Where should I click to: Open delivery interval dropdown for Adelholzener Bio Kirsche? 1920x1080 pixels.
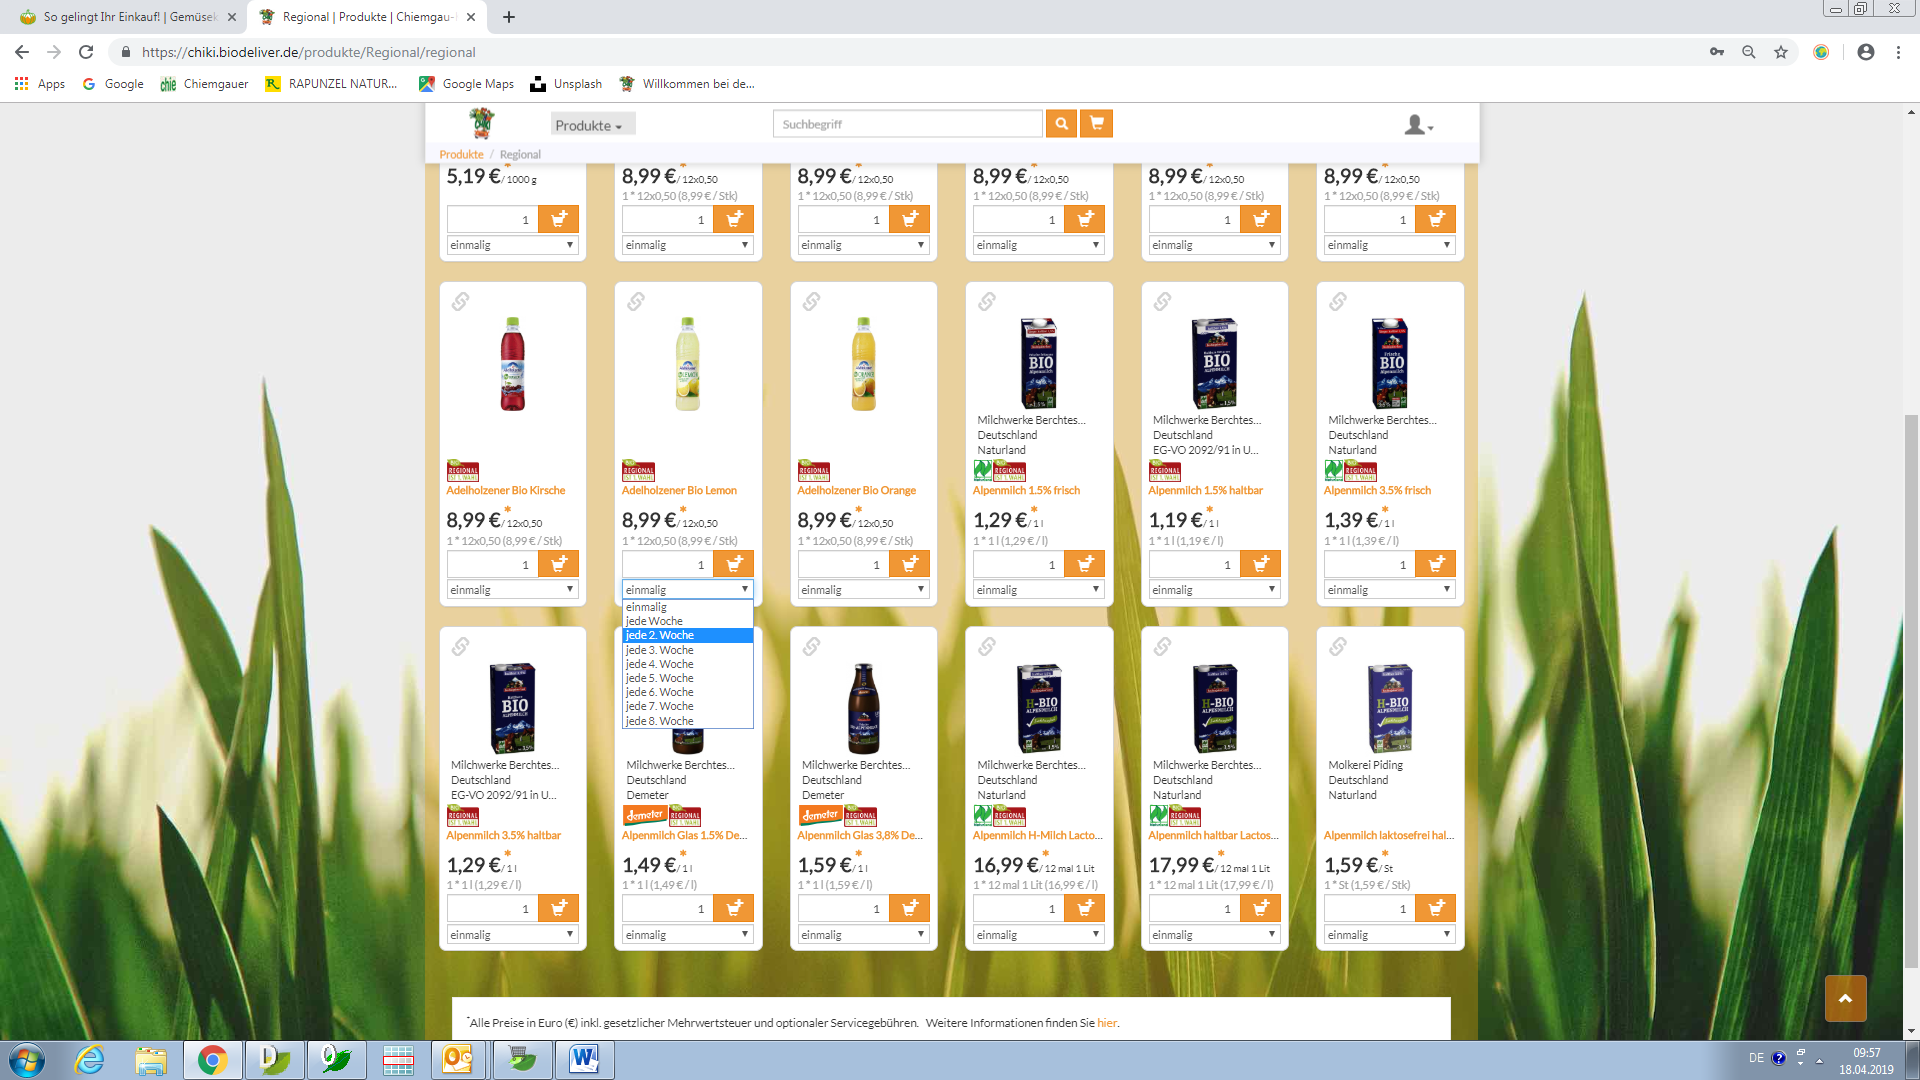pyautogui.click(x=513, y=590)
